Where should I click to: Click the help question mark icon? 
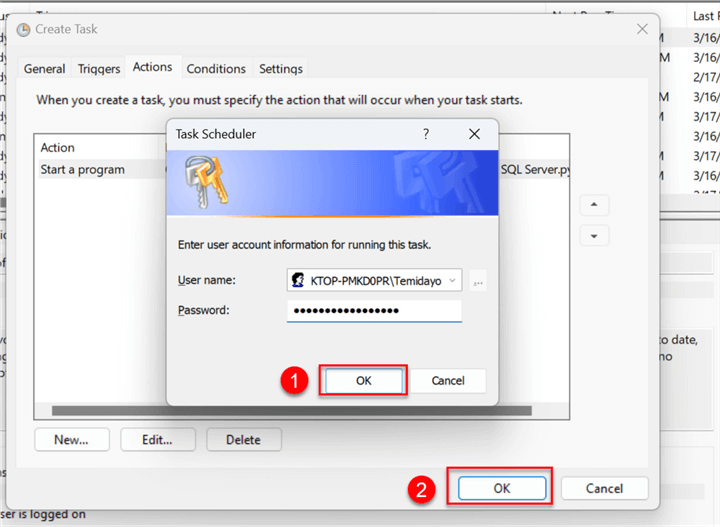(x=426, y=134)
